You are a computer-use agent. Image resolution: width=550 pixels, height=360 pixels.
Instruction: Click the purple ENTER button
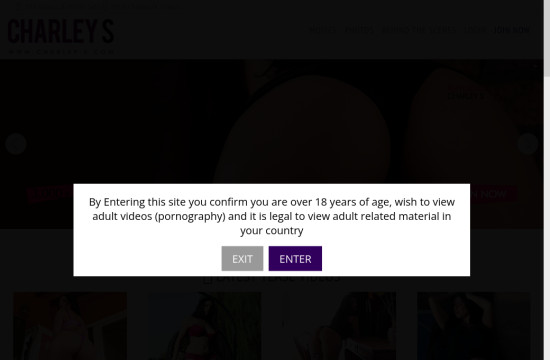295,259
